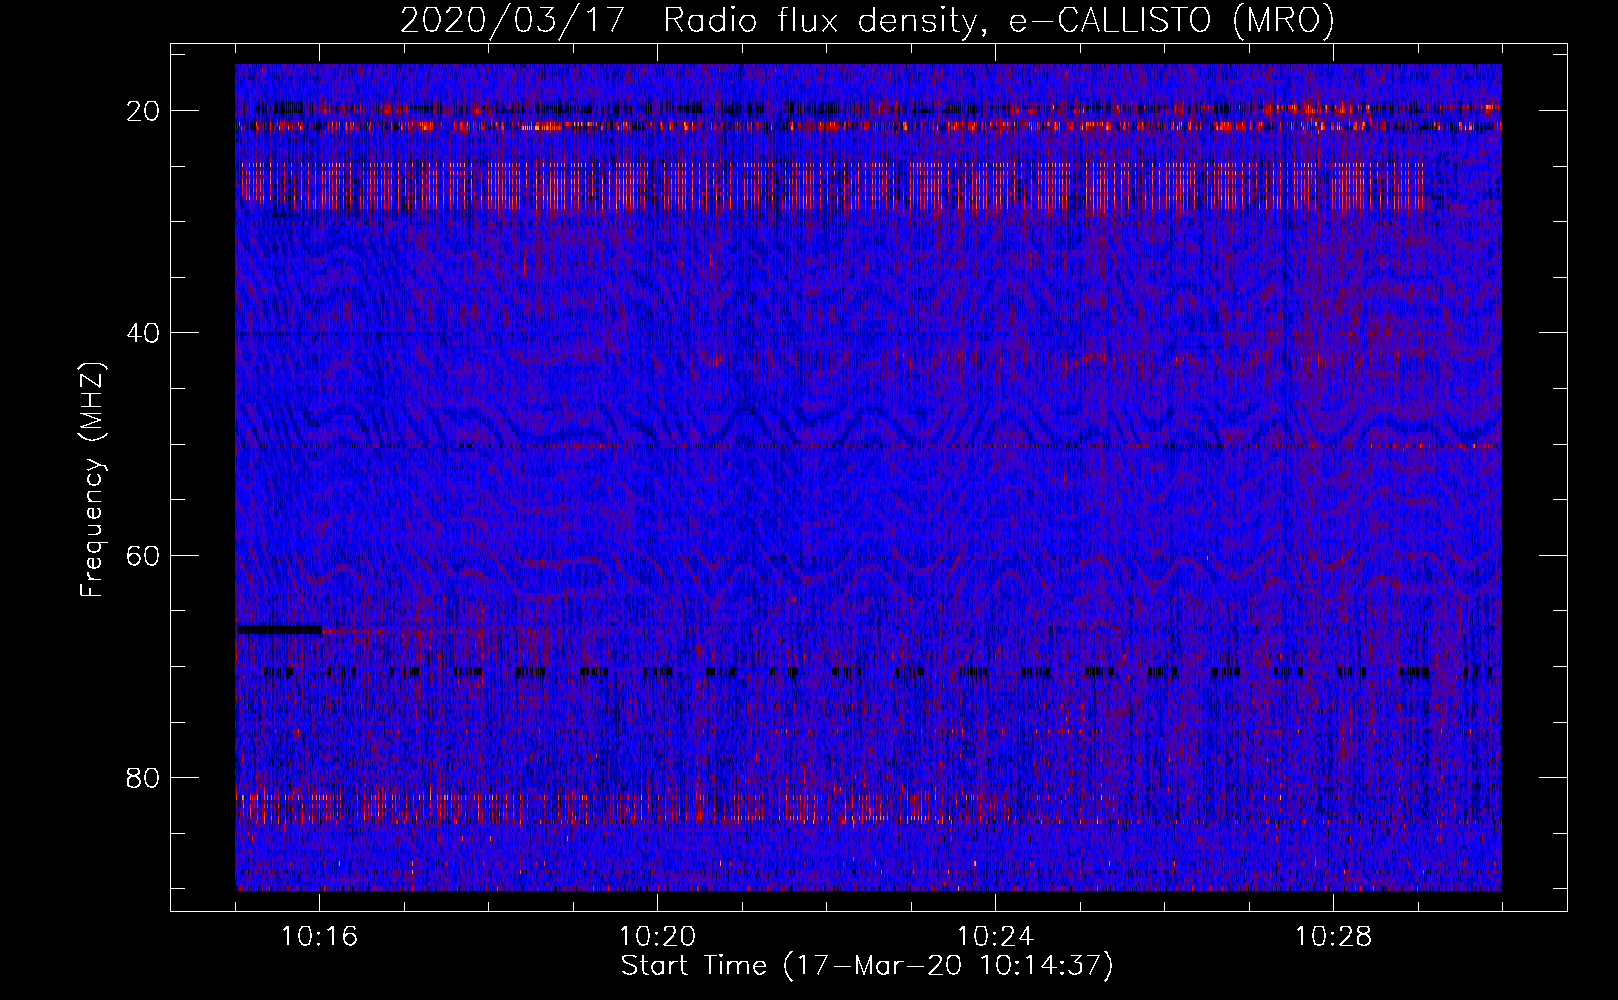The height and width of the screenshot is (1000, 1618).
Task: Click the 10:20 time tick label
Action: click(x=658, y=937)
